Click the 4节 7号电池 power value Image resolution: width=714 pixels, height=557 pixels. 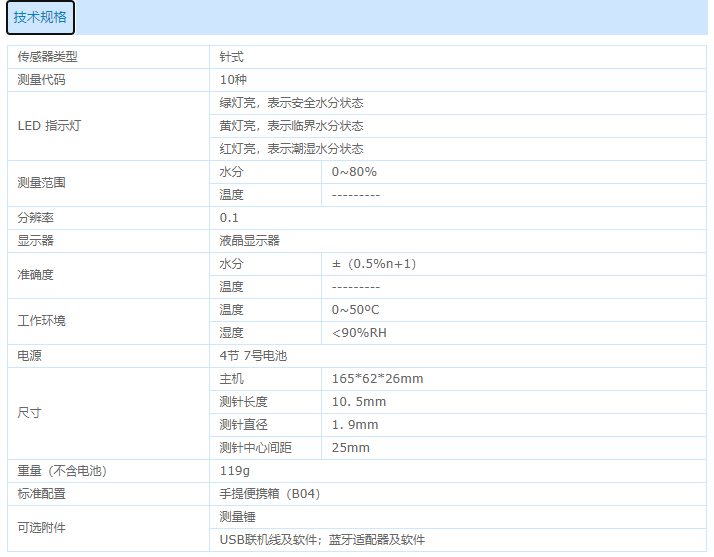pyautogui.click(x=254, y=356)
